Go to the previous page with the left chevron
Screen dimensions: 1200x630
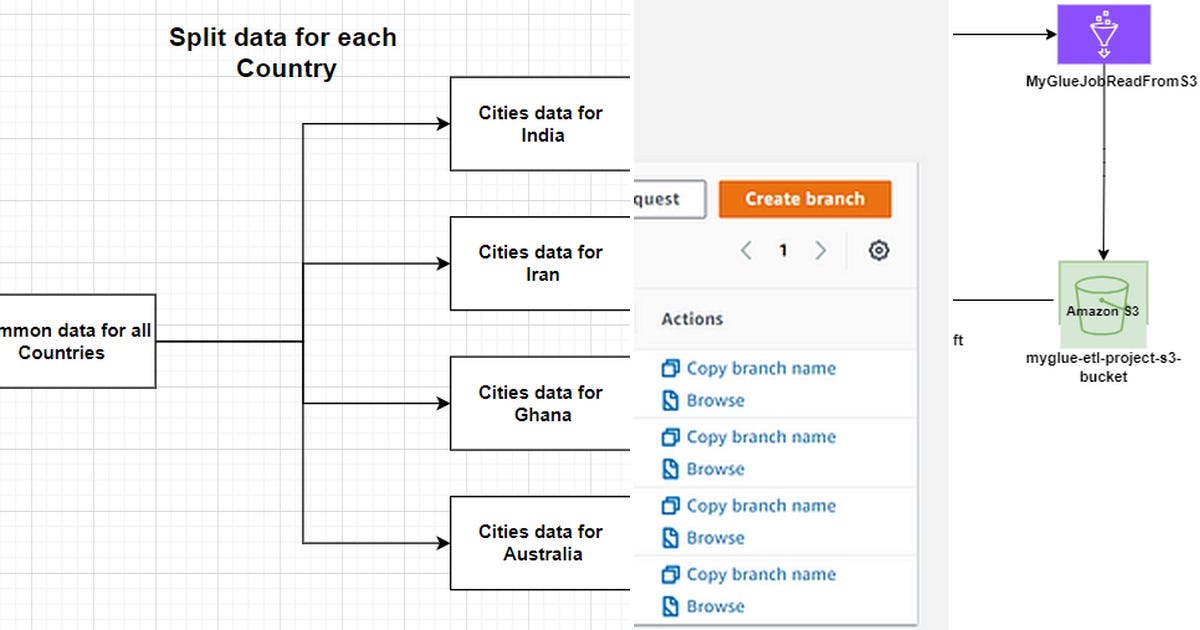(746, 250)
